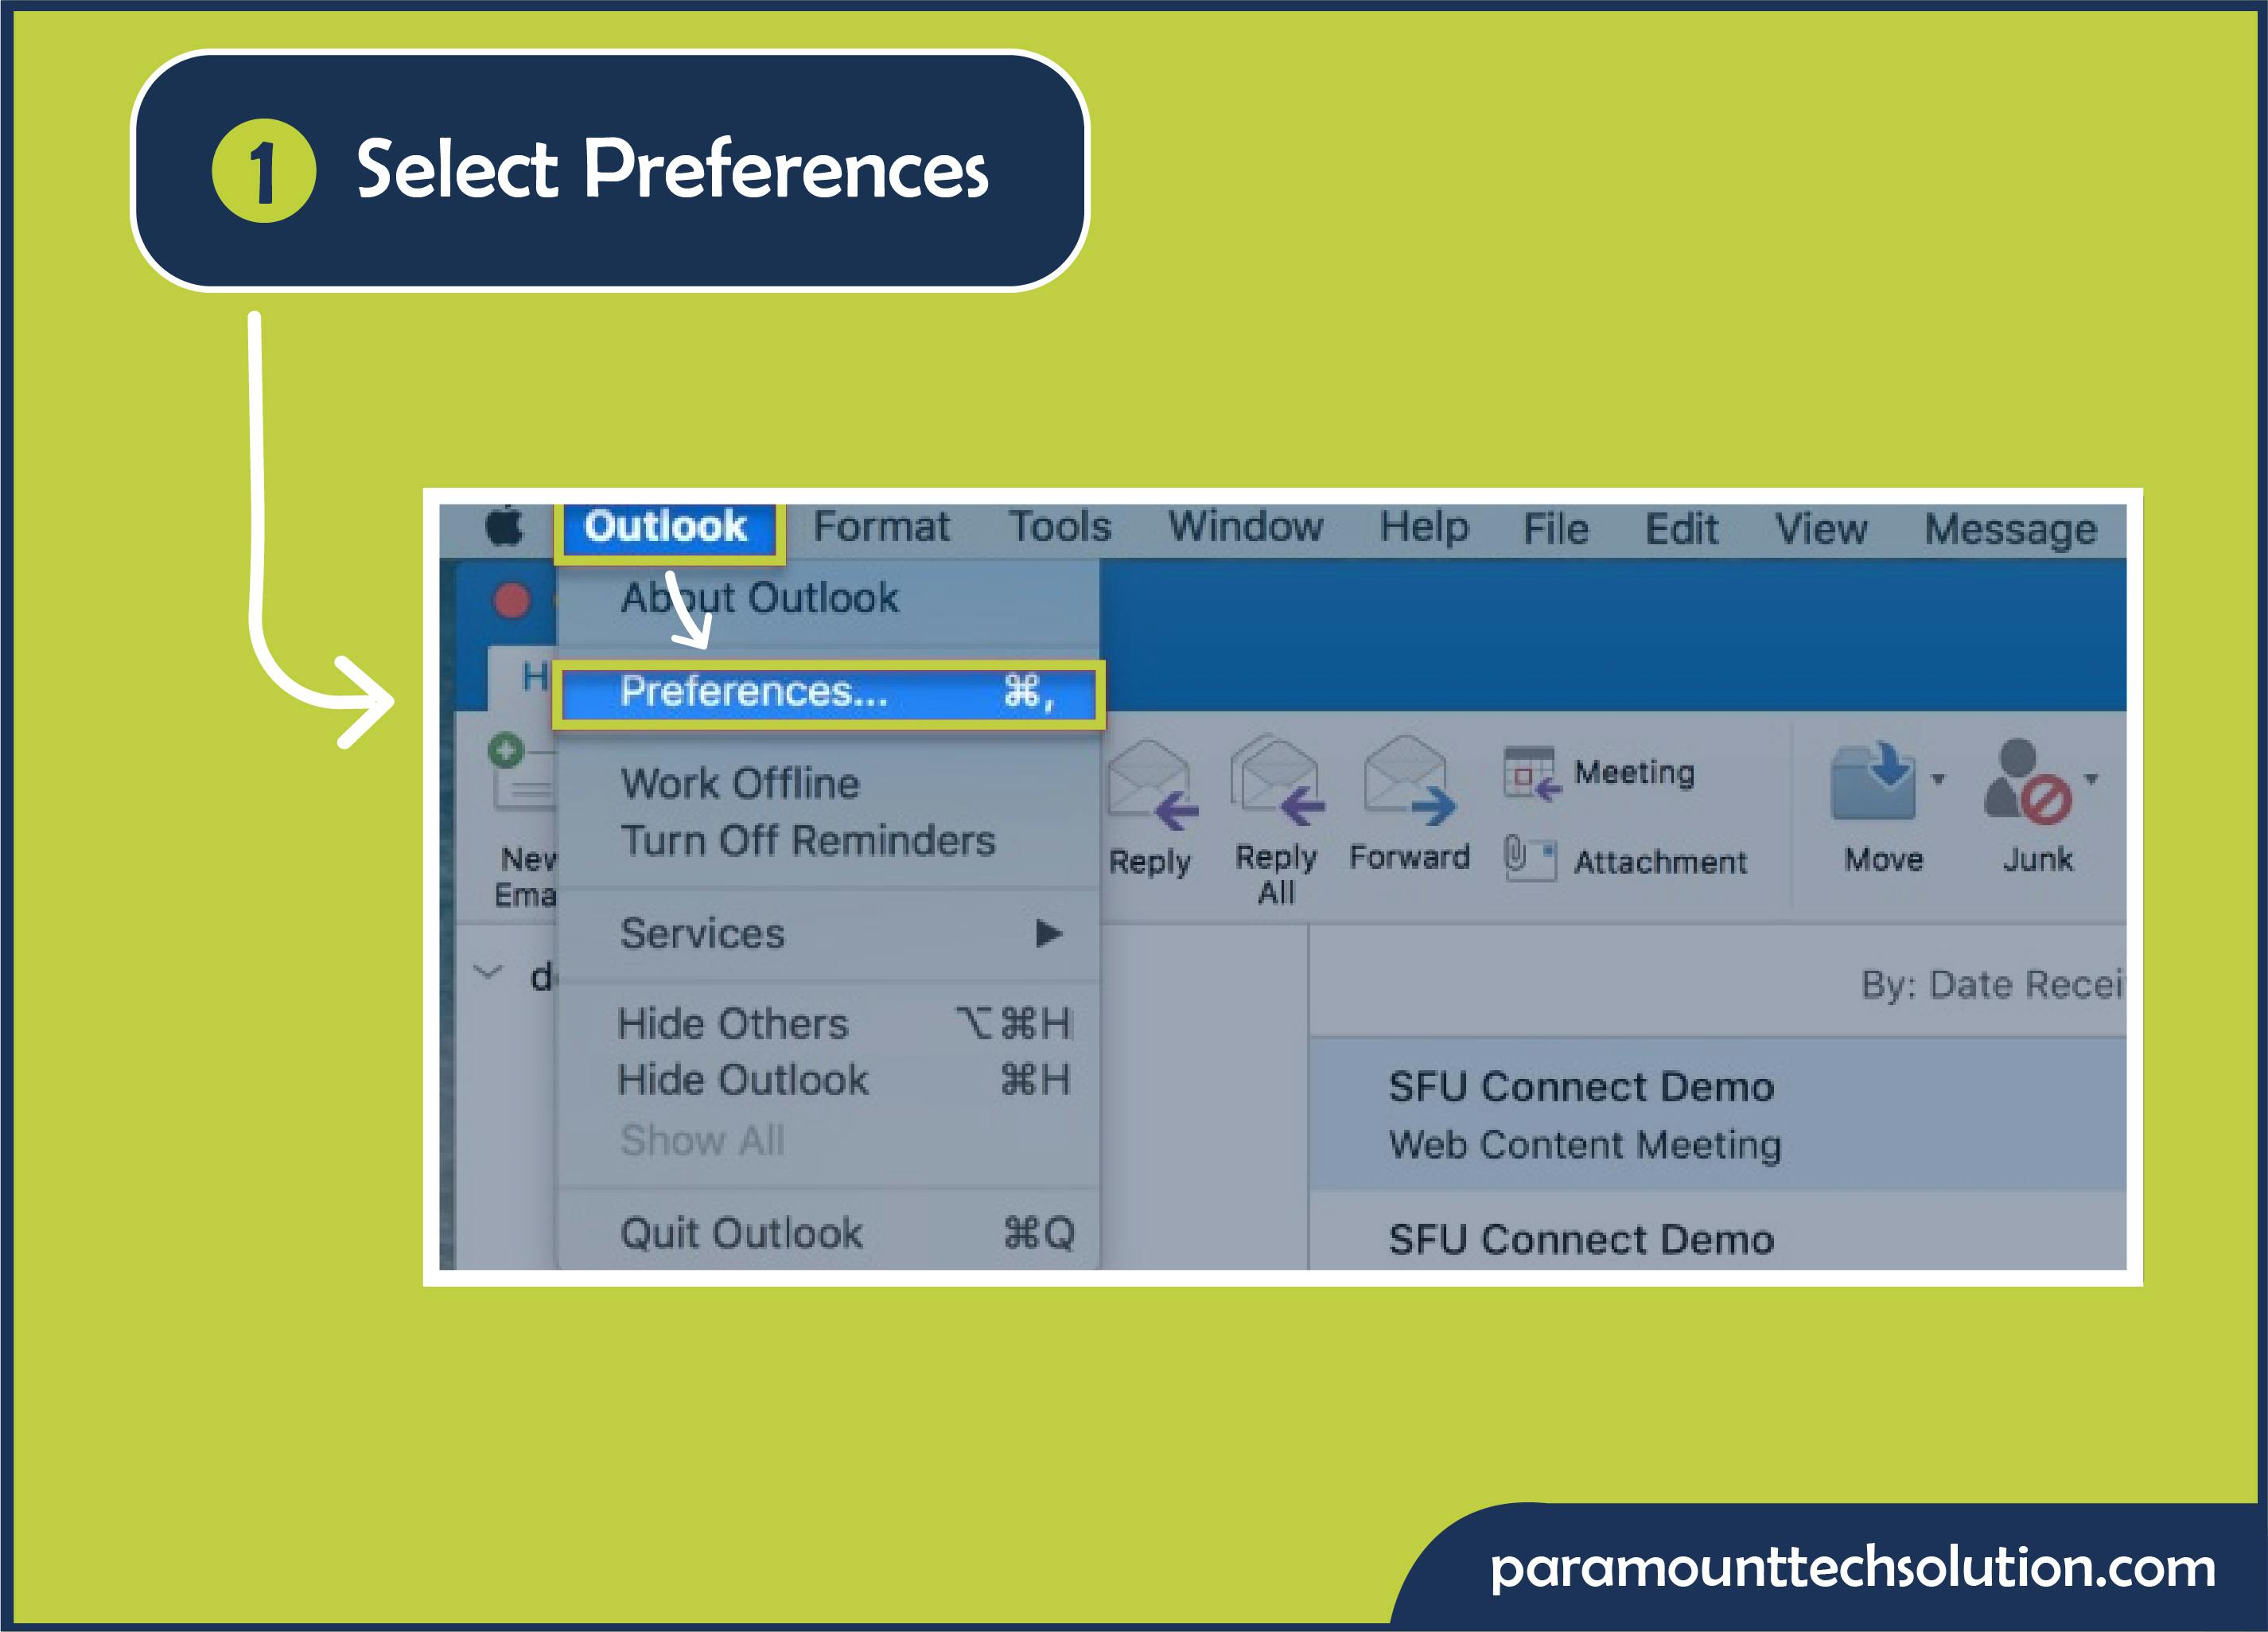Click the Attachment paperclip icon
Viewport: 2268px width, 1632px height.
tap(1530, 858)
